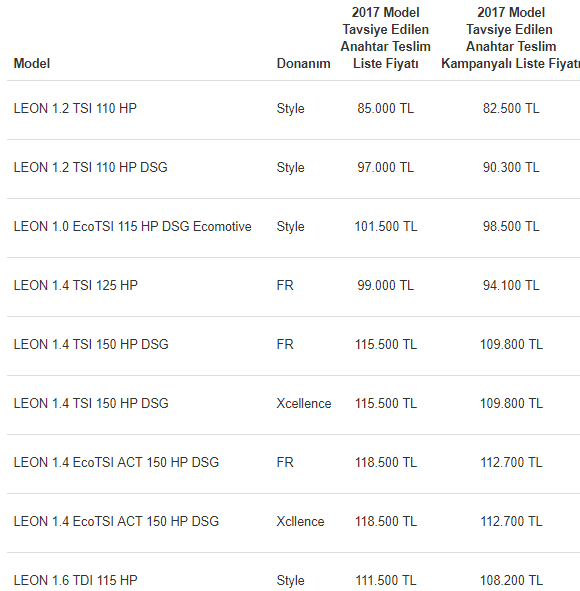Select the Donanım column header
Viewport: 580px width, 591px height.
coord(303,63)
